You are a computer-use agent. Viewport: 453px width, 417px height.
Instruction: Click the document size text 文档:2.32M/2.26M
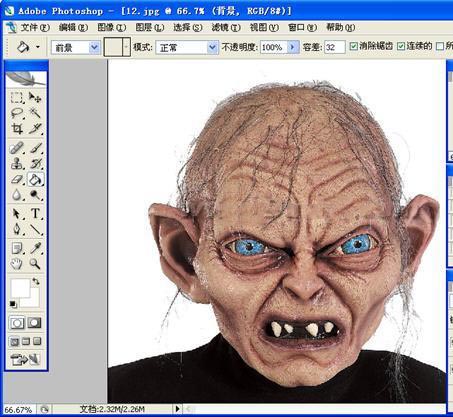(112, 409)
